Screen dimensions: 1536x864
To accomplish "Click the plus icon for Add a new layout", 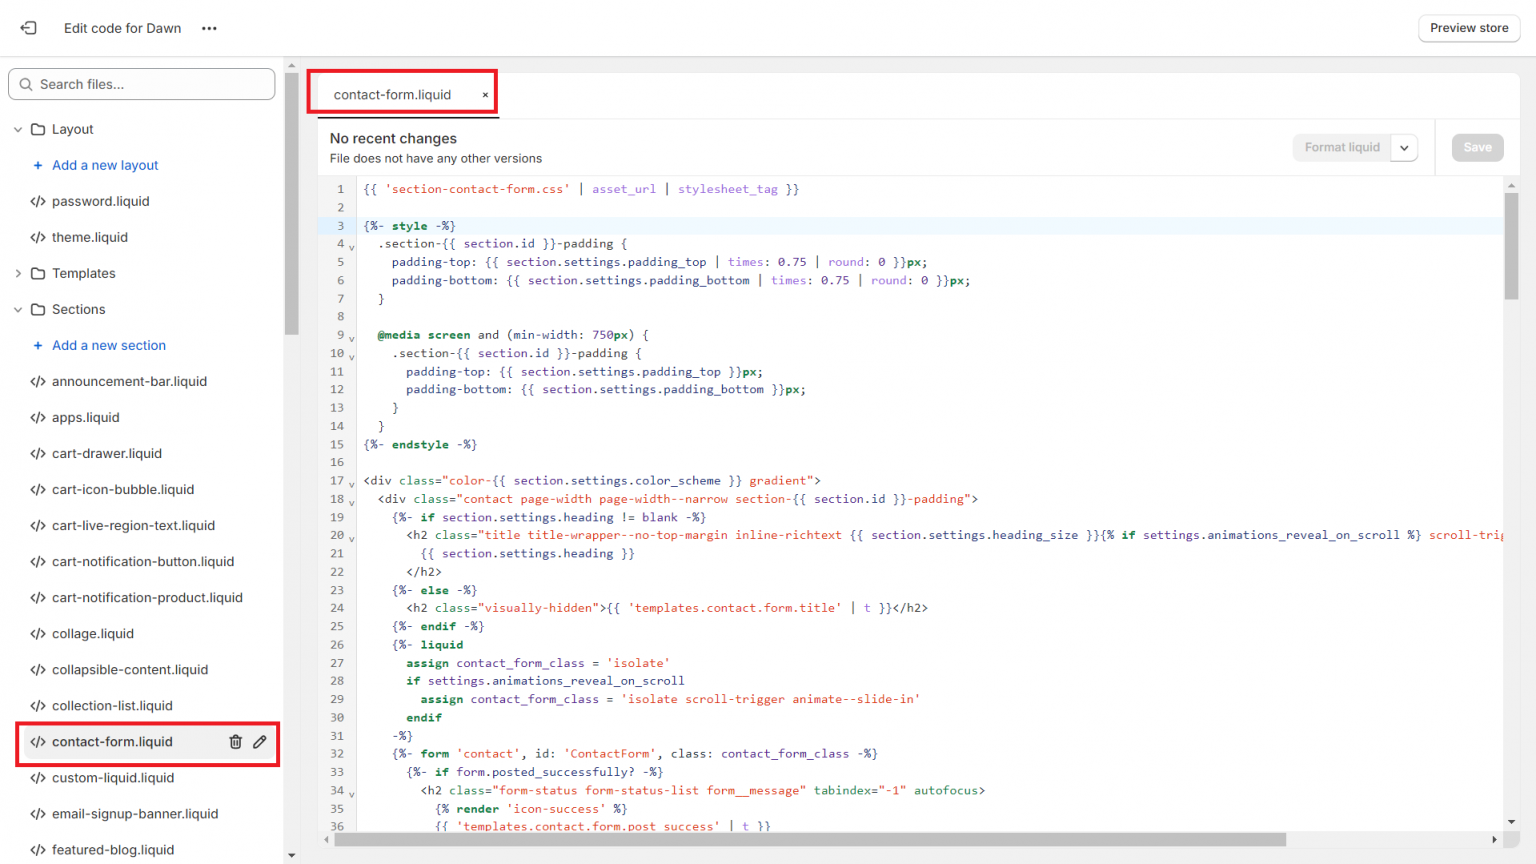I will 38,166.
